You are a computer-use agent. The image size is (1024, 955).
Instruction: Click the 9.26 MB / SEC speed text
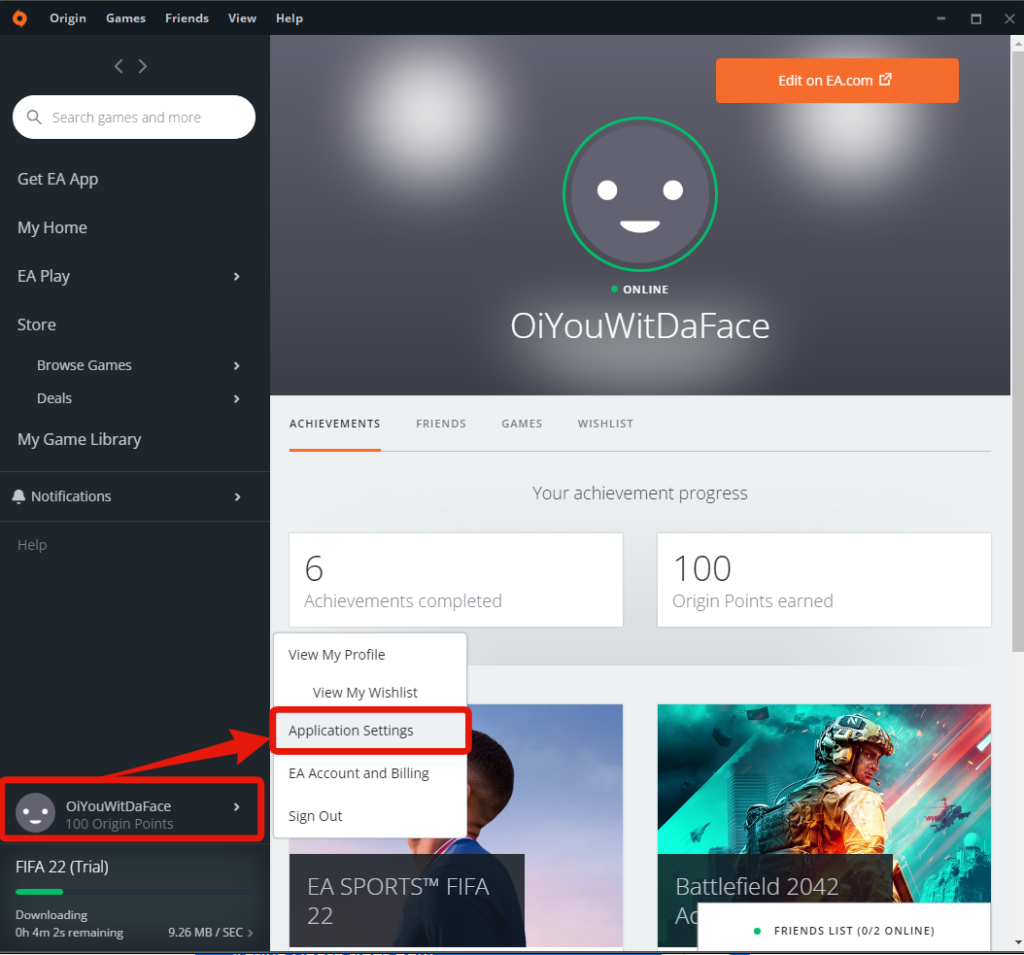coord(206,933)
